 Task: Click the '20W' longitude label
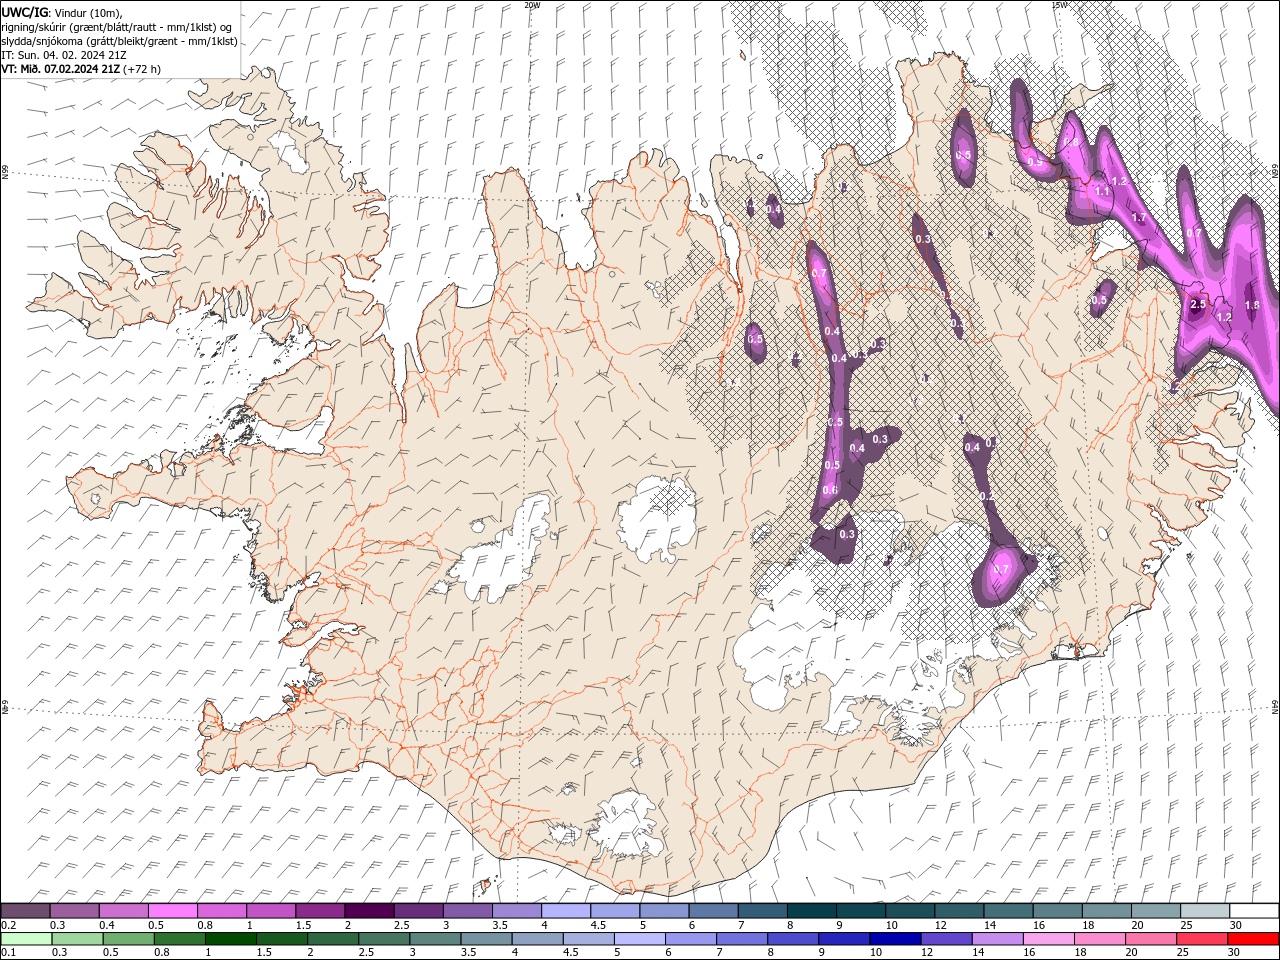[532, 5]
